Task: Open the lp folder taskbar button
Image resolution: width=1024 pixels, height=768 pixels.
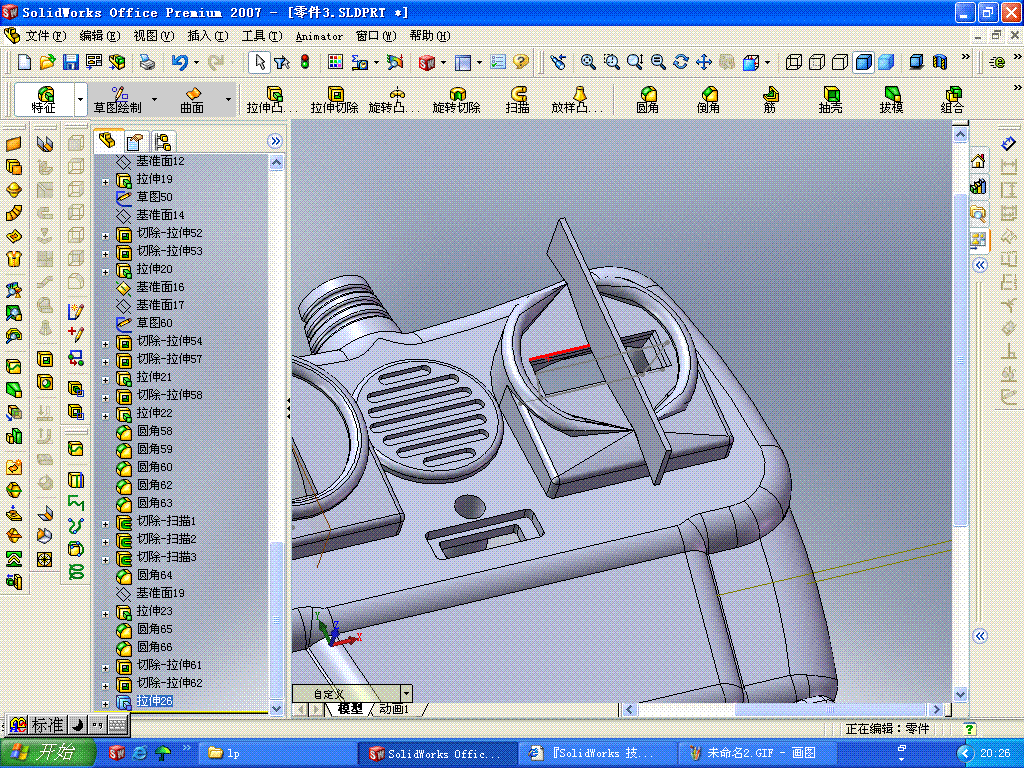Action: pyautogui.click(x=277, y=753)
